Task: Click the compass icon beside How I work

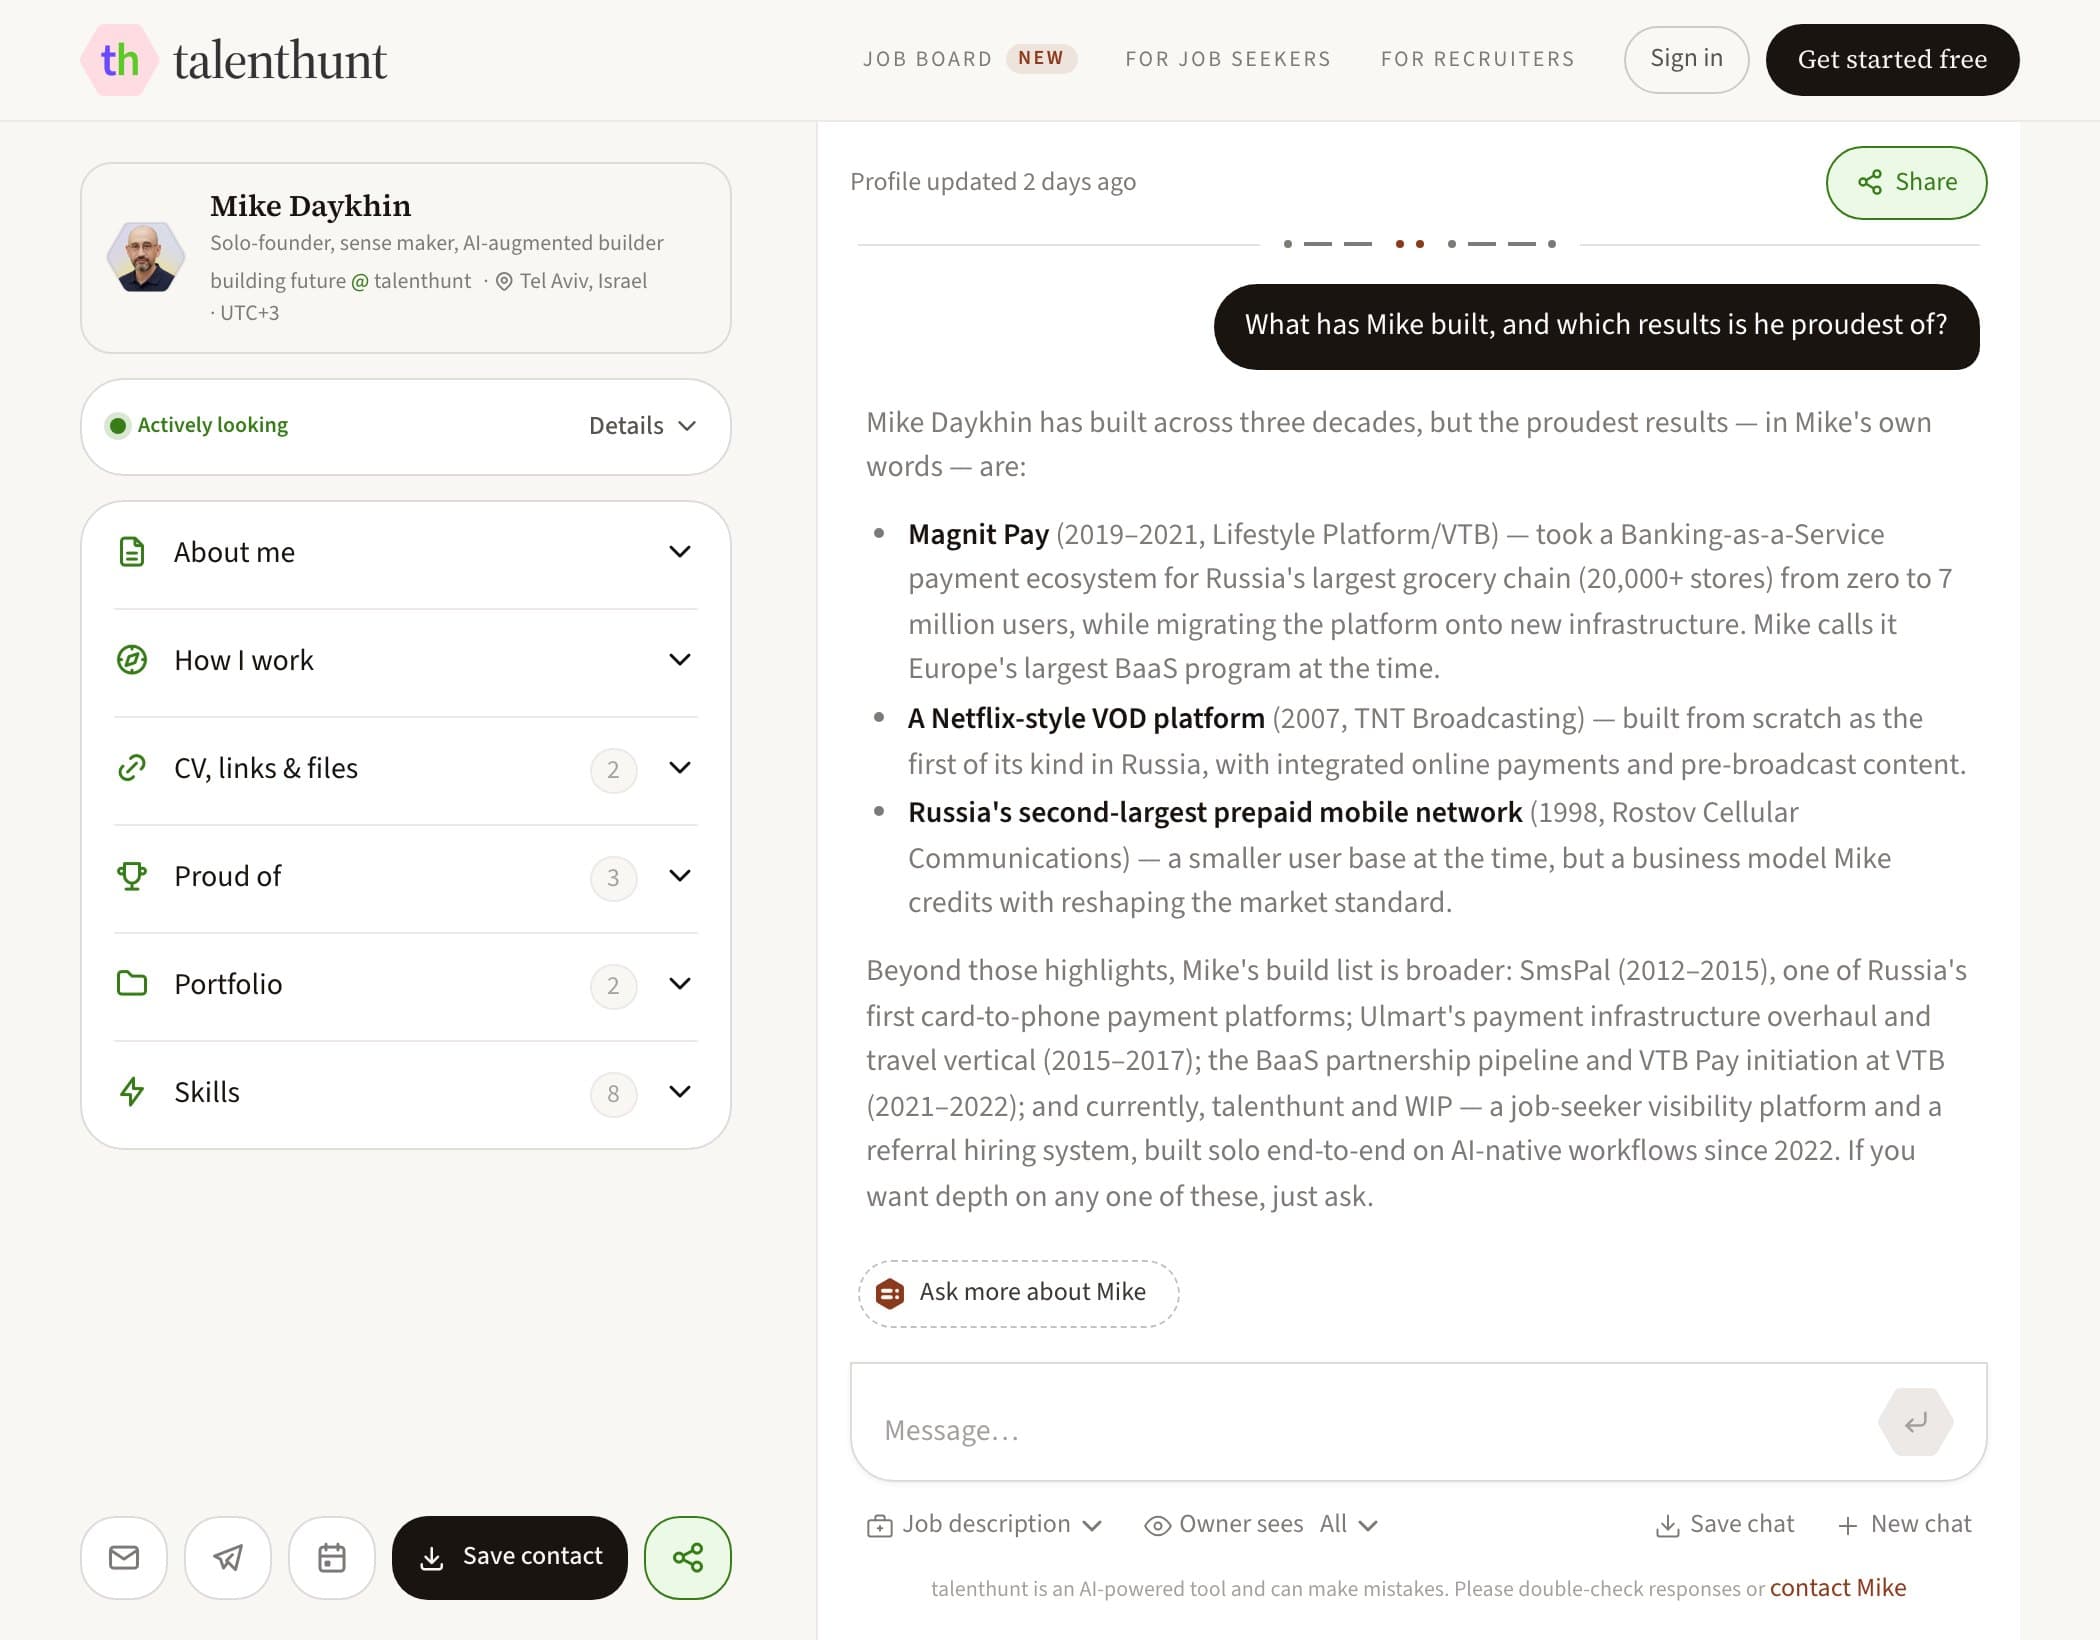Action: coord(132,660)
